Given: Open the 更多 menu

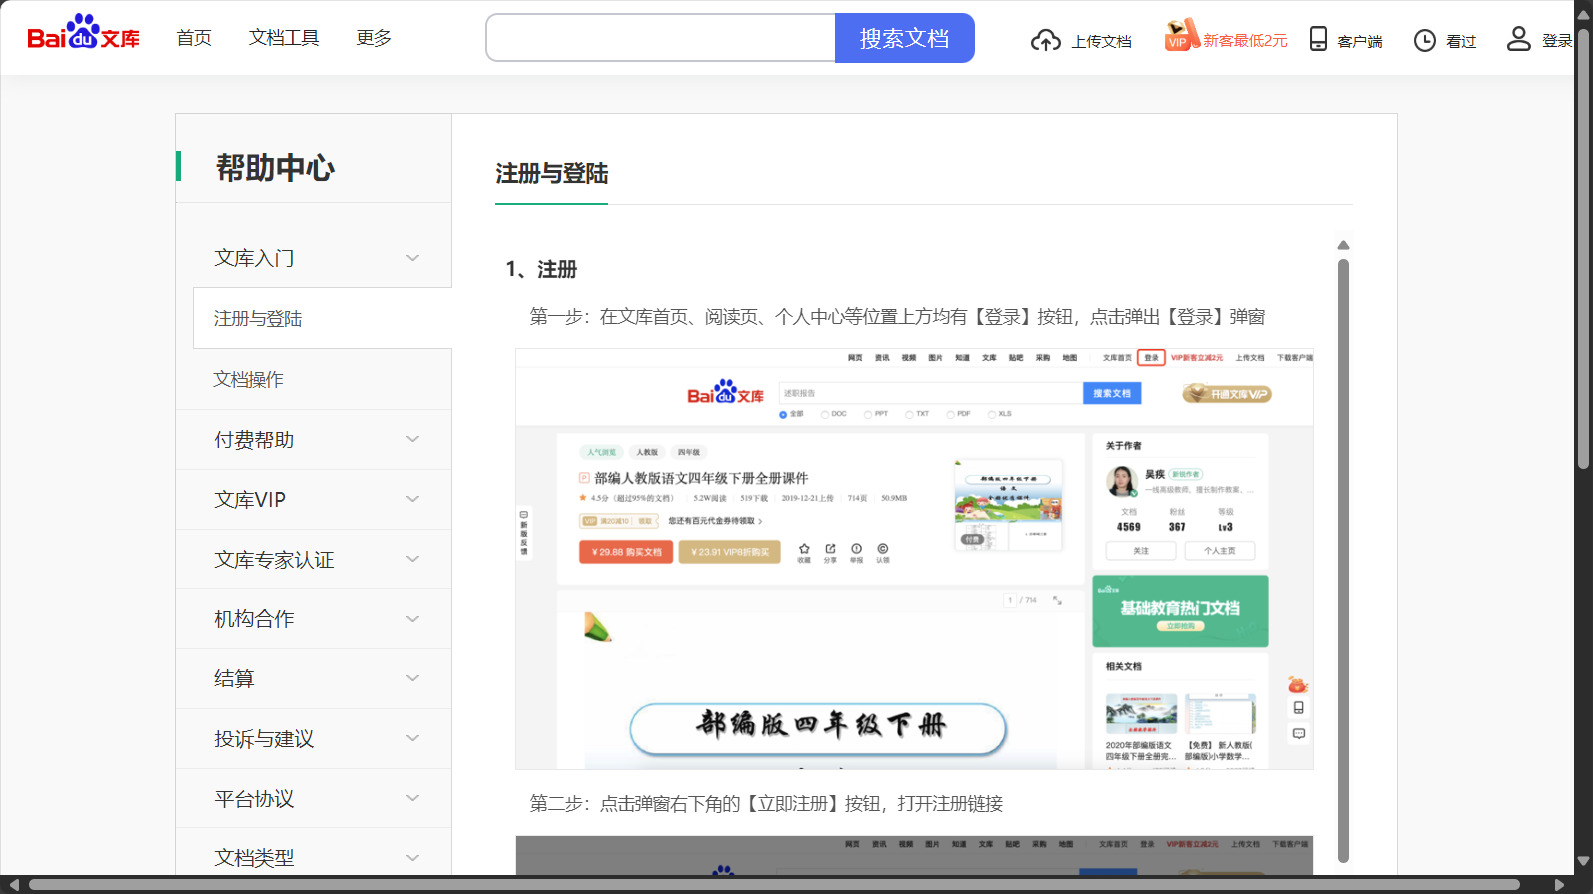Looking at the screenshot, I should coord(374,38).
